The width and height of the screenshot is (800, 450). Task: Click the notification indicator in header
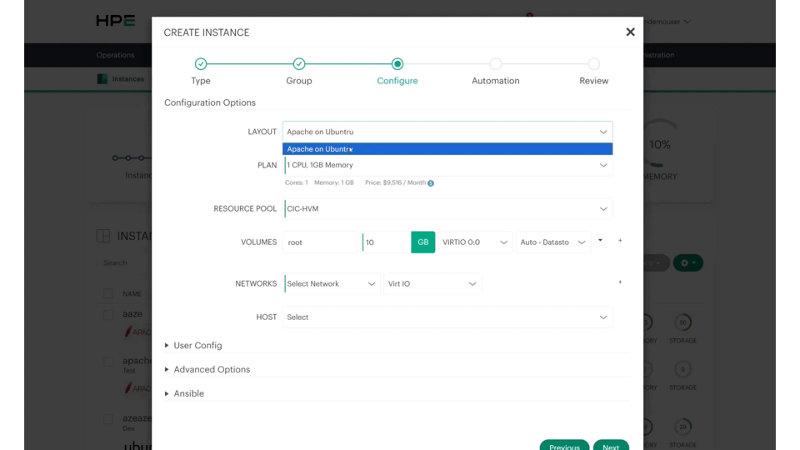click(x=530, y=15)
